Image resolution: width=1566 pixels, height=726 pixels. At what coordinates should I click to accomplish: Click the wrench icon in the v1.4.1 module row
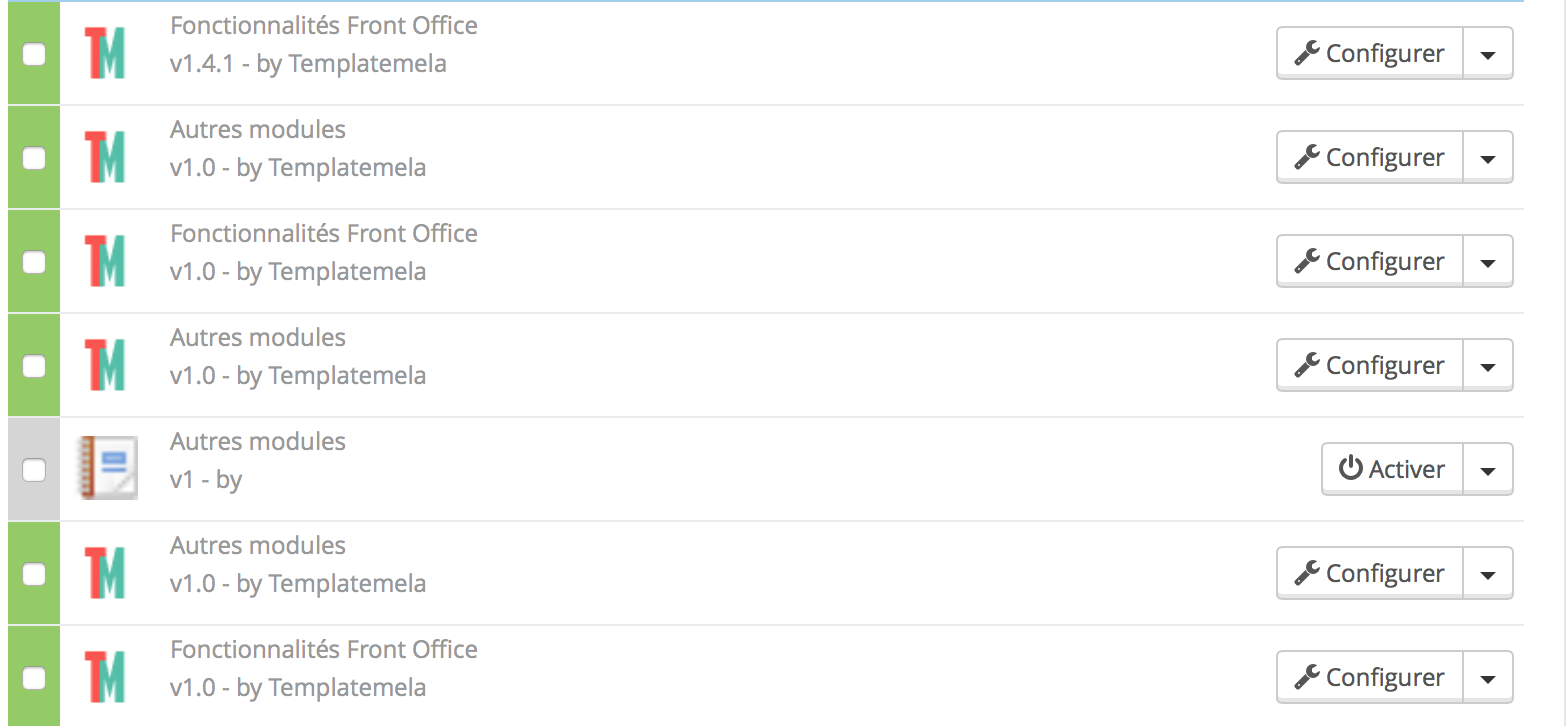pos(1307,53)
